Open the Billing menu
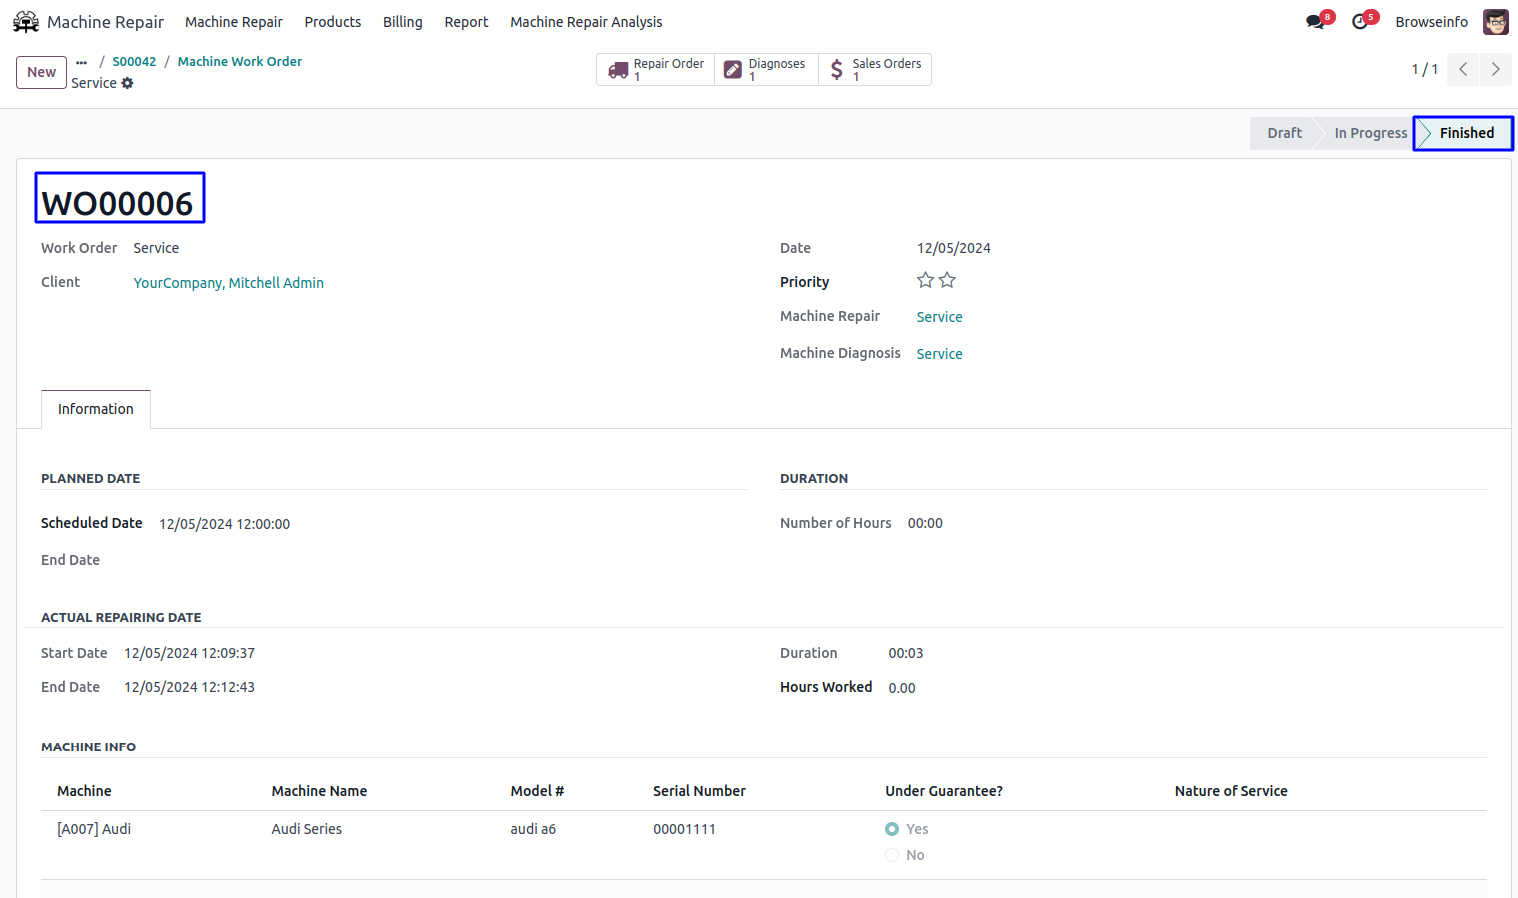This screenshot has height=898, width=1518. (402, 22)
